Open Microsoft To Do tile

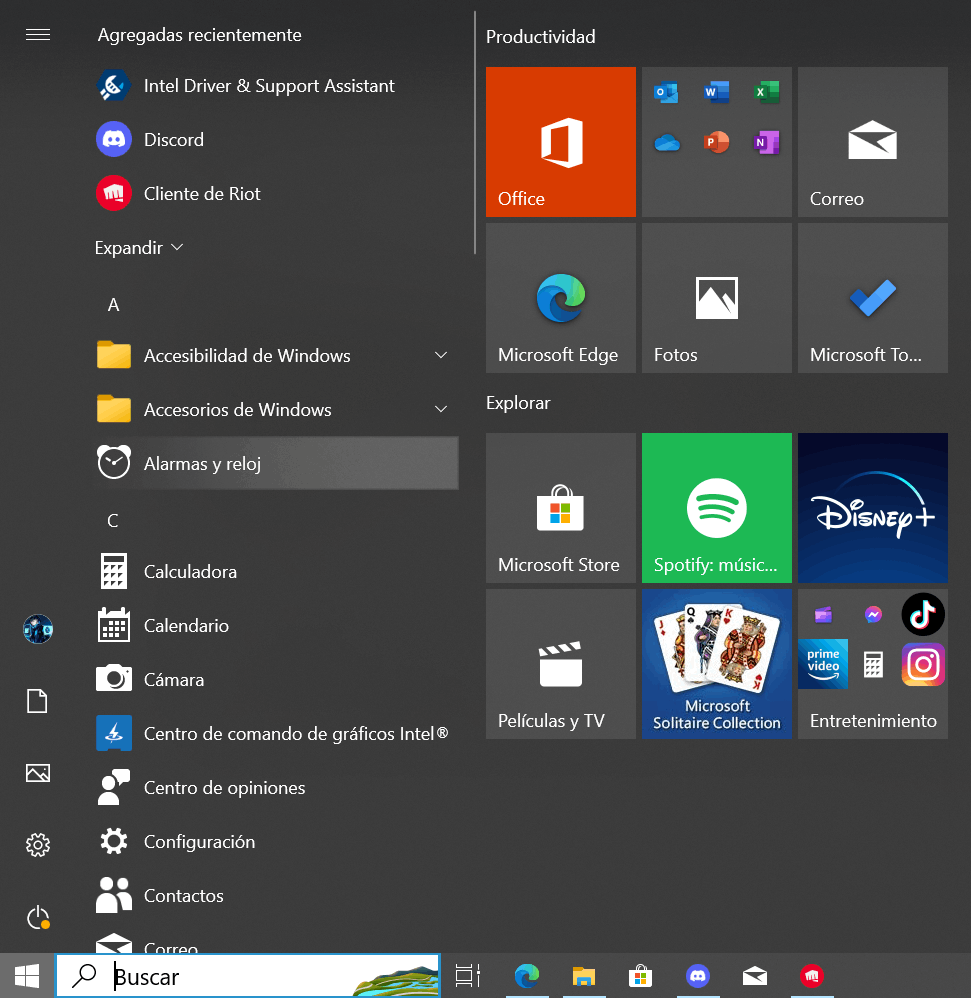point(872,298)
